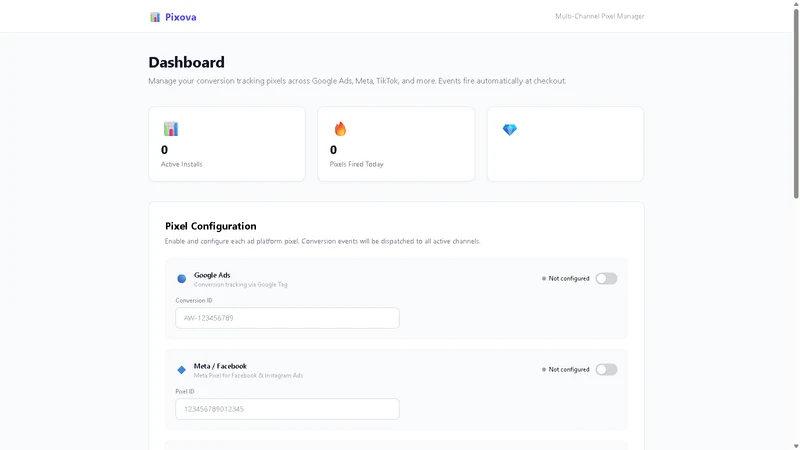Click the Google Ads Conversion ID field
Screen dimensions: 800x450
(287, 318)
